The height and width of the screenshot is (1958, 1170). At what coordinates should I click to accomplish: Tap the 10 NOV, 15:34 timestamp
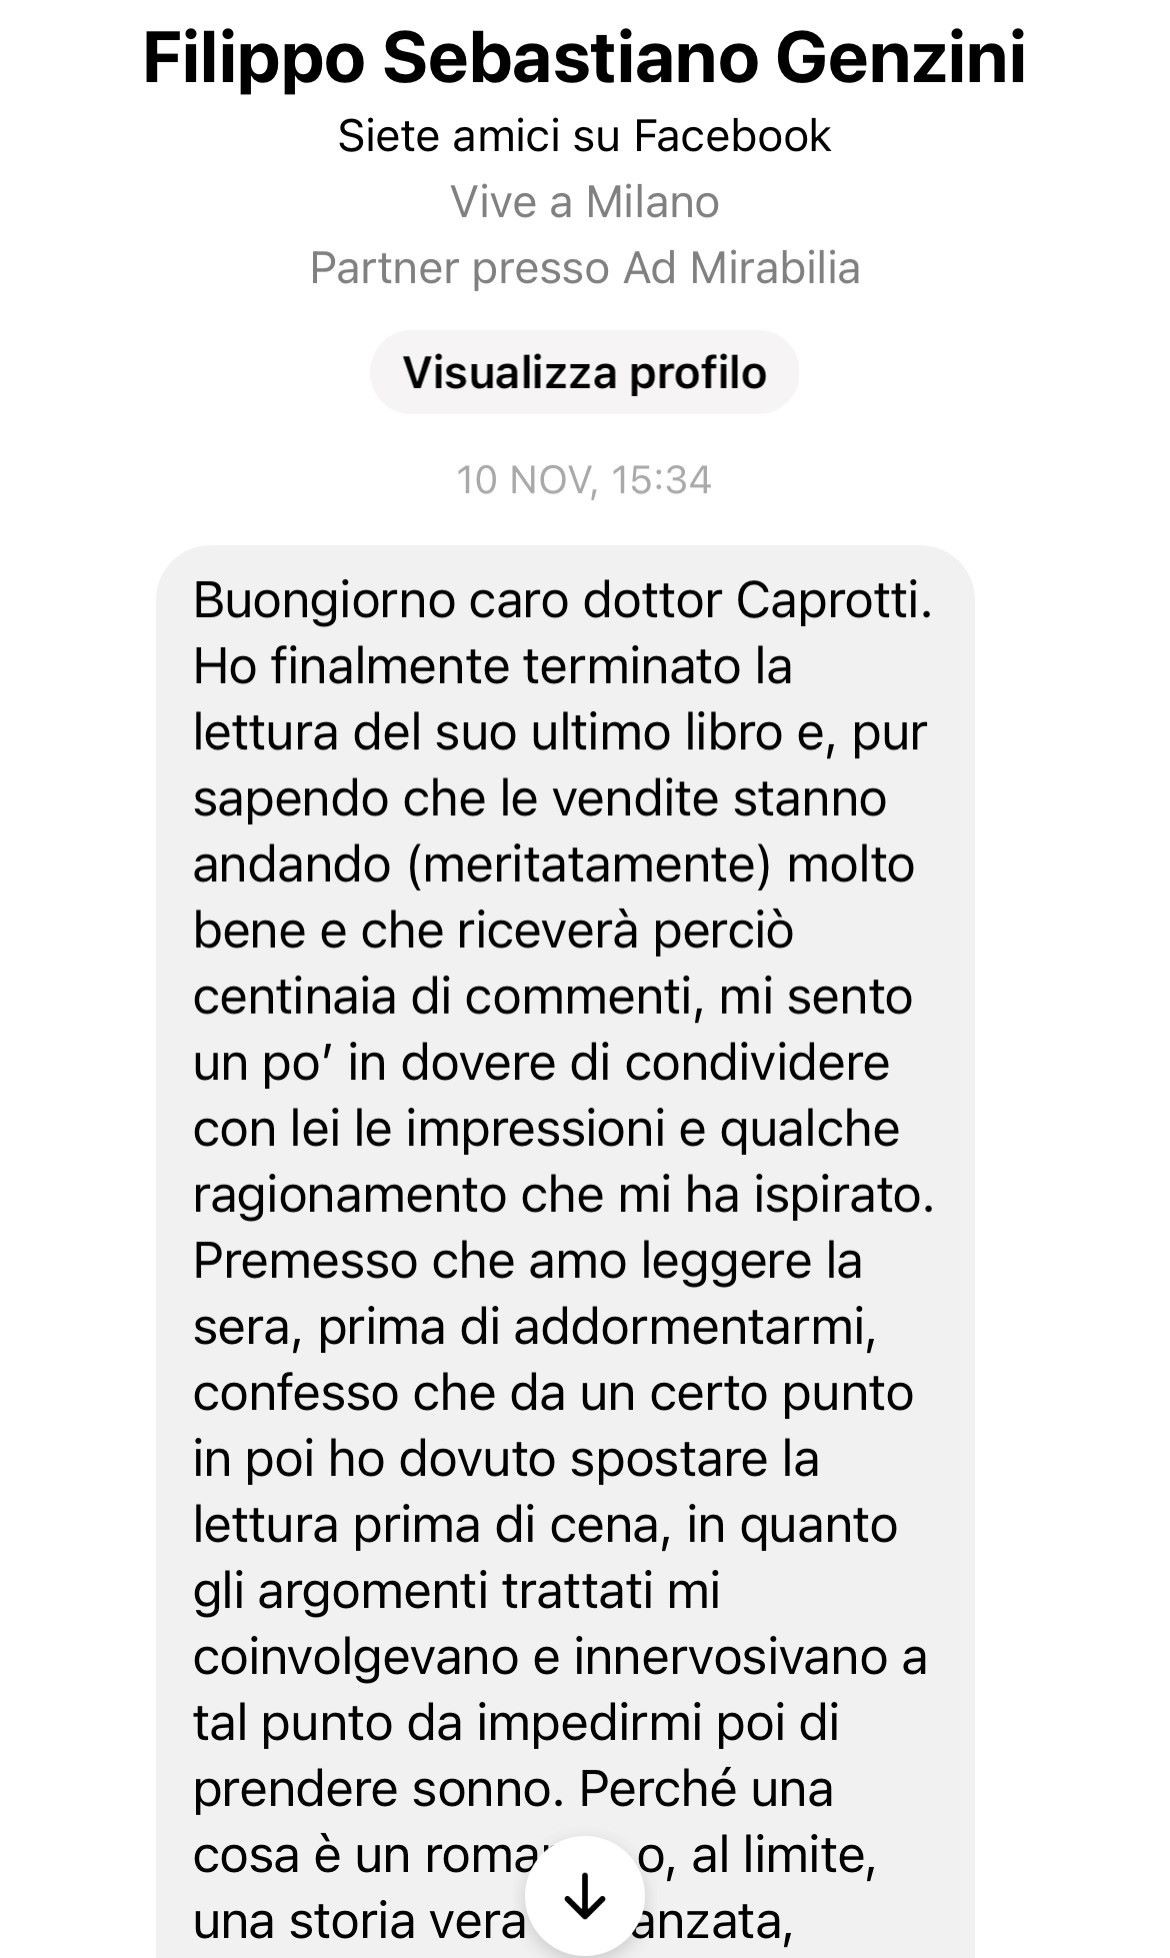pos(585,480)
